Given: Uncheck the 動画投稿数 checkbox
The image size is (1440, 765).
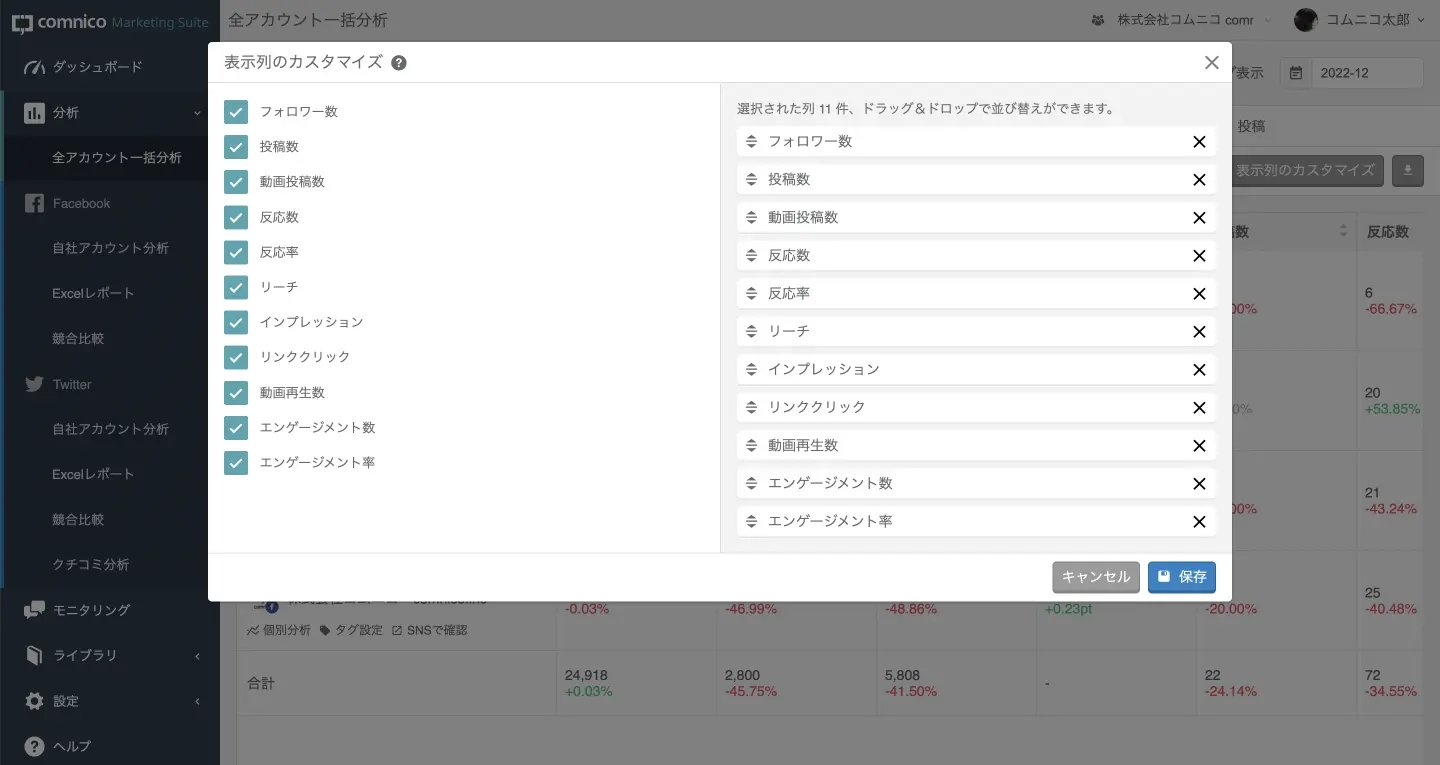Looking at the screenshot, I should 236,182.
